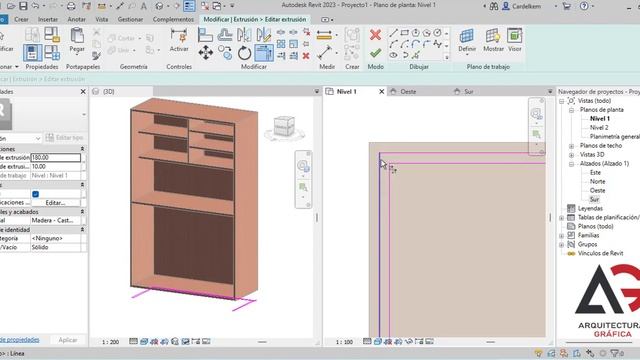Click the Offset tool icon

tap(225, 35)
